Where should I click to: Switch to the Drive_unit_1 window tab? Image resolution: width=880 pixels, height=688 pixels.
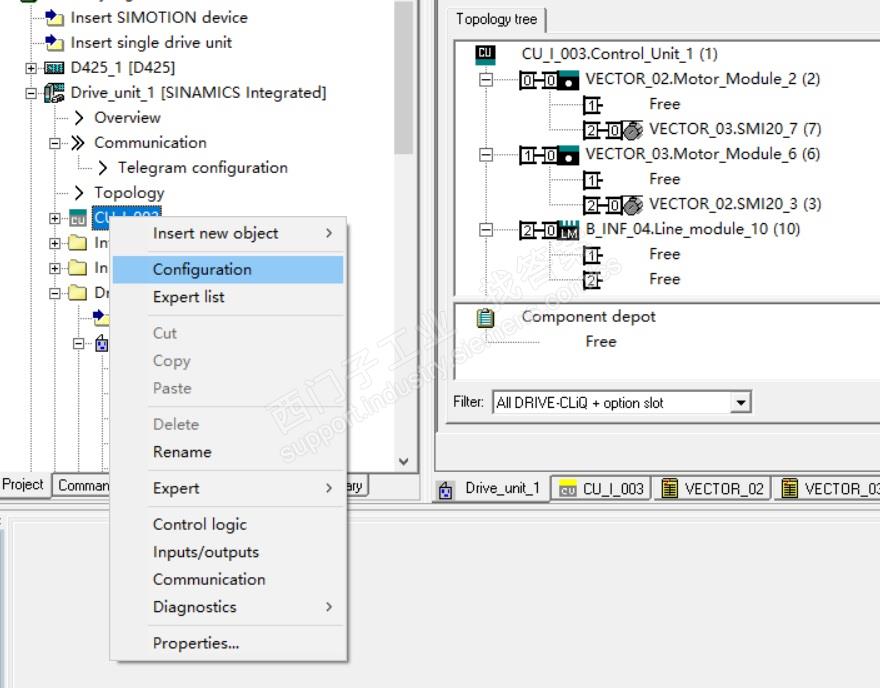pyautogui.click(x=491, y=489)
